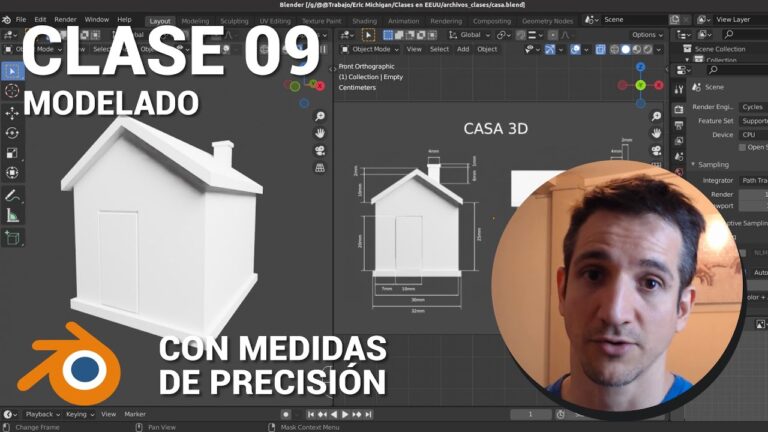The height and width of the screenshot is (432, 768).
Task: Open the Edit menu
Action: (x=41, y=20)
